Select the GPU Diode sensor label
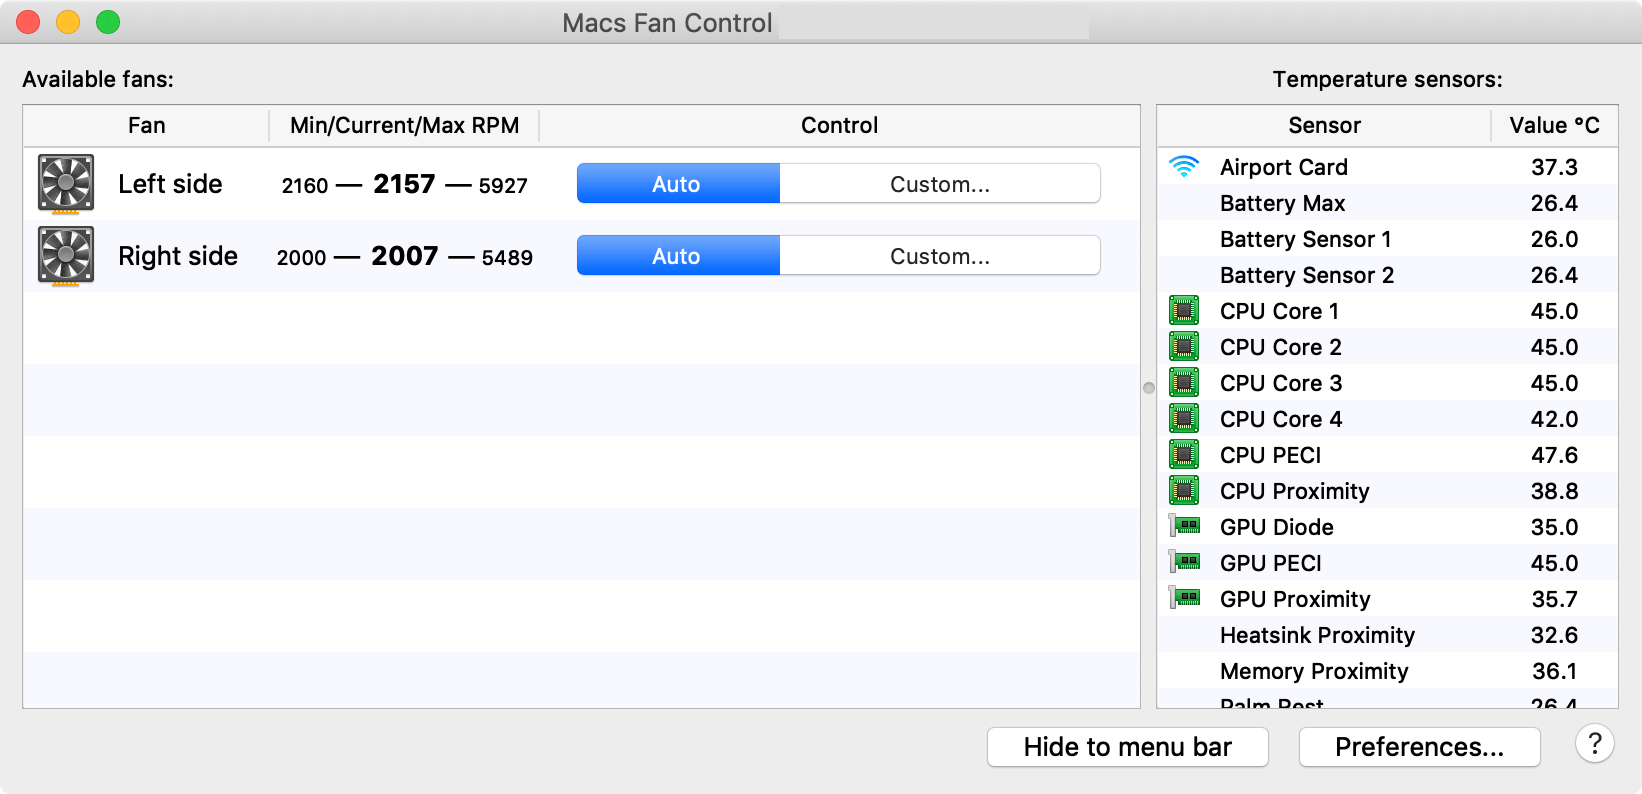This screenshot has width=1642, height=794. click(x=1277, y=527)
